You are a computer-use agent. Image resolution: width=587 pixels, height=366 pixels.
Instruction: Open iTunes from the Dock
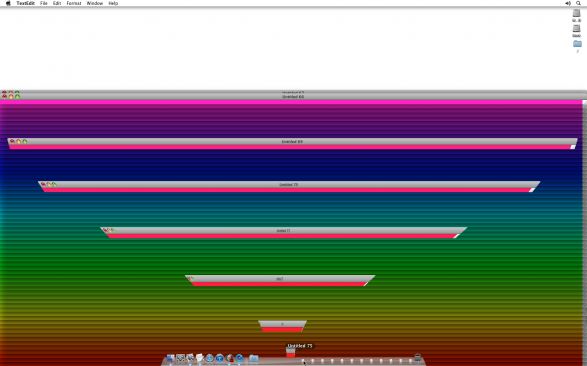[219, 358]
